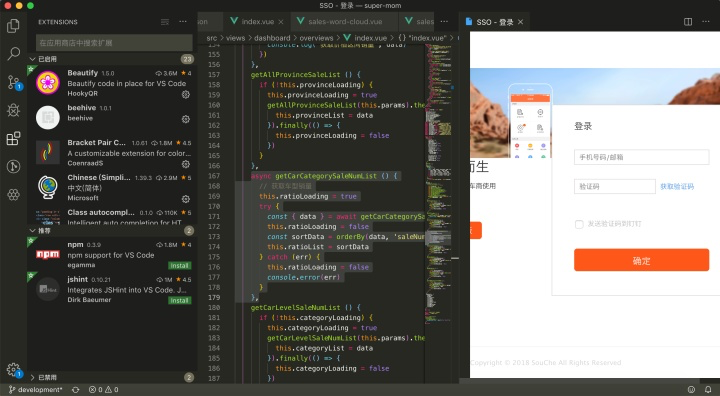The height and width of the screenshot is (396, 720).
Task: Click the getAllProvinceSaleList method line
Action: click(305, 74)
